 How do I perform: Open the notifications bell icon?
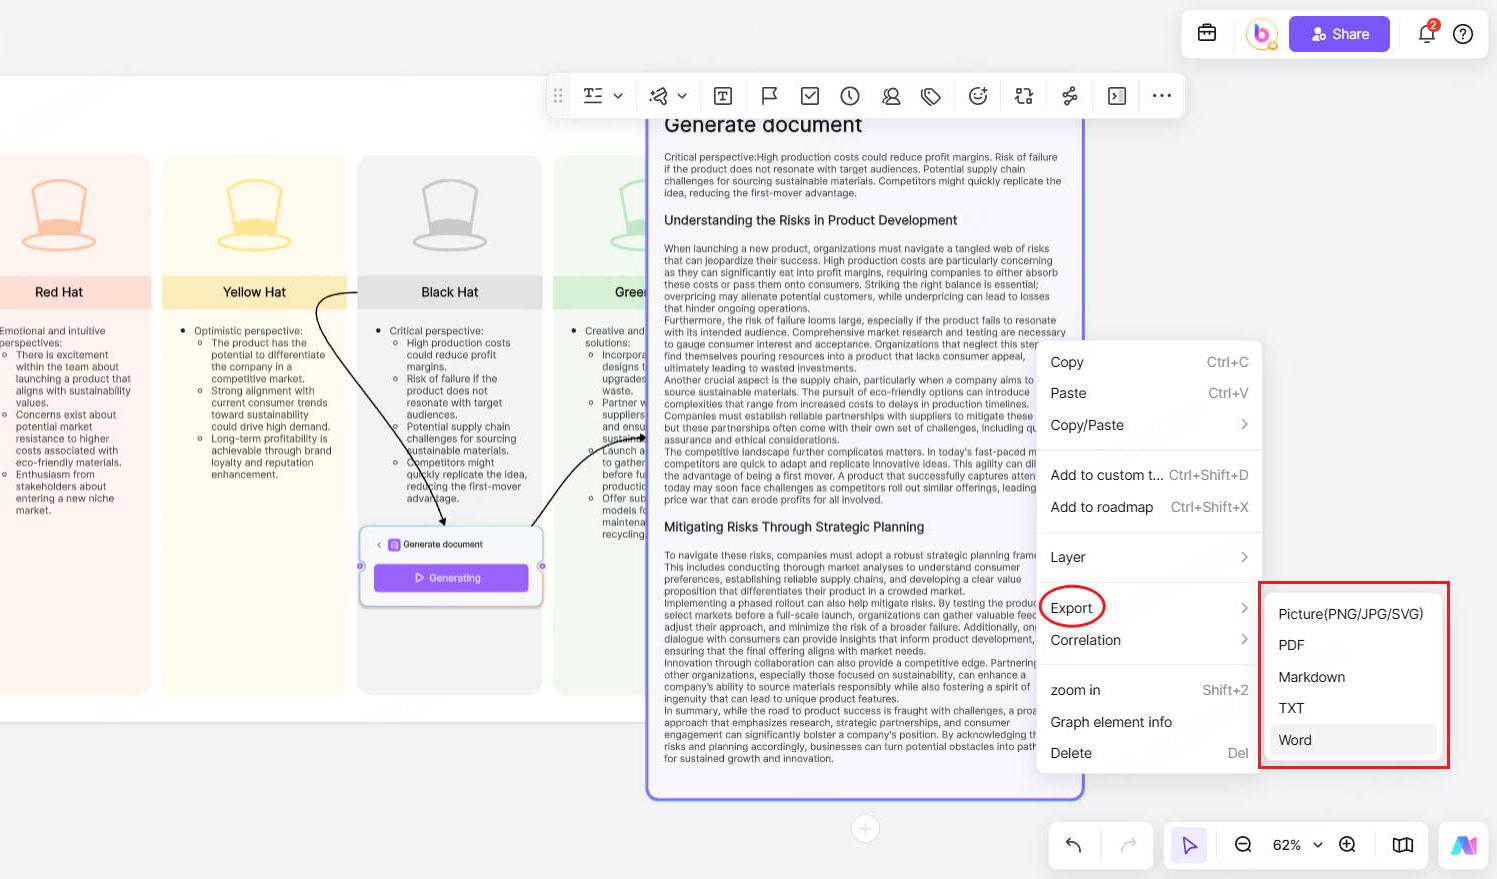click(x=1427, y=34)
